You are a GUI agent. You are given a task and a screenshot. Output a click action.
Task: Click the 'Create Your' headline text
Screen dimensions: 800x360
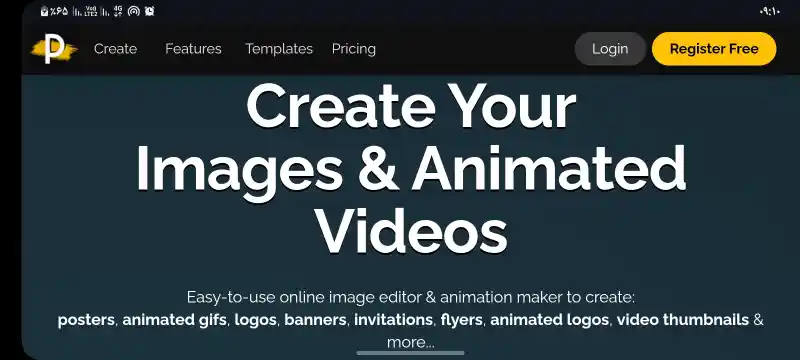coord(411,106)
